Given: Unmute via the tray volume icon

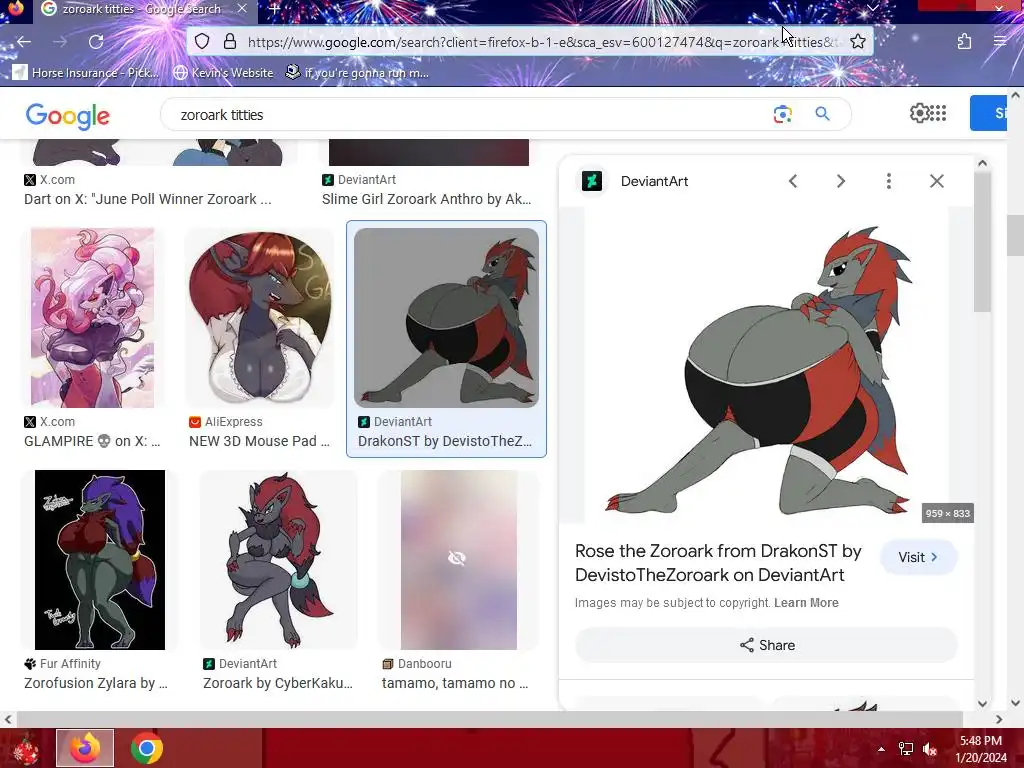Looking at the screenshot, I should pyautogui.click(x=930, y=749).
